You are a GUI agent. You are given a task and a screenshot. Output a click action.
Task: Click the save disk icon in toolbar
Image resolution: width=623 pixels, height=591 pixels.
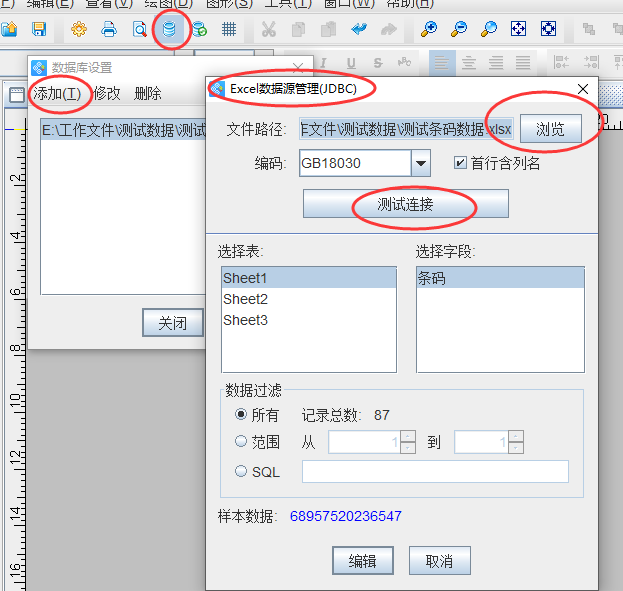[x=39, y=29]
